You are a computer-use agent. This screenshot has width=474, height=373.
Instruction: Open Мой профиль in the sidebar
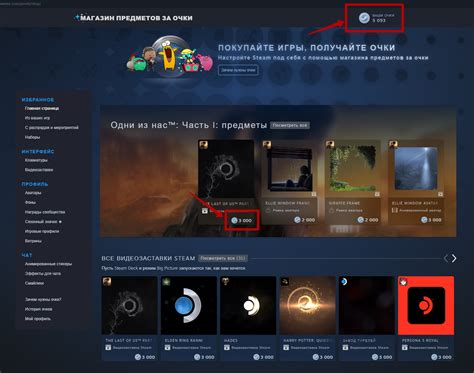pos(38,319)
